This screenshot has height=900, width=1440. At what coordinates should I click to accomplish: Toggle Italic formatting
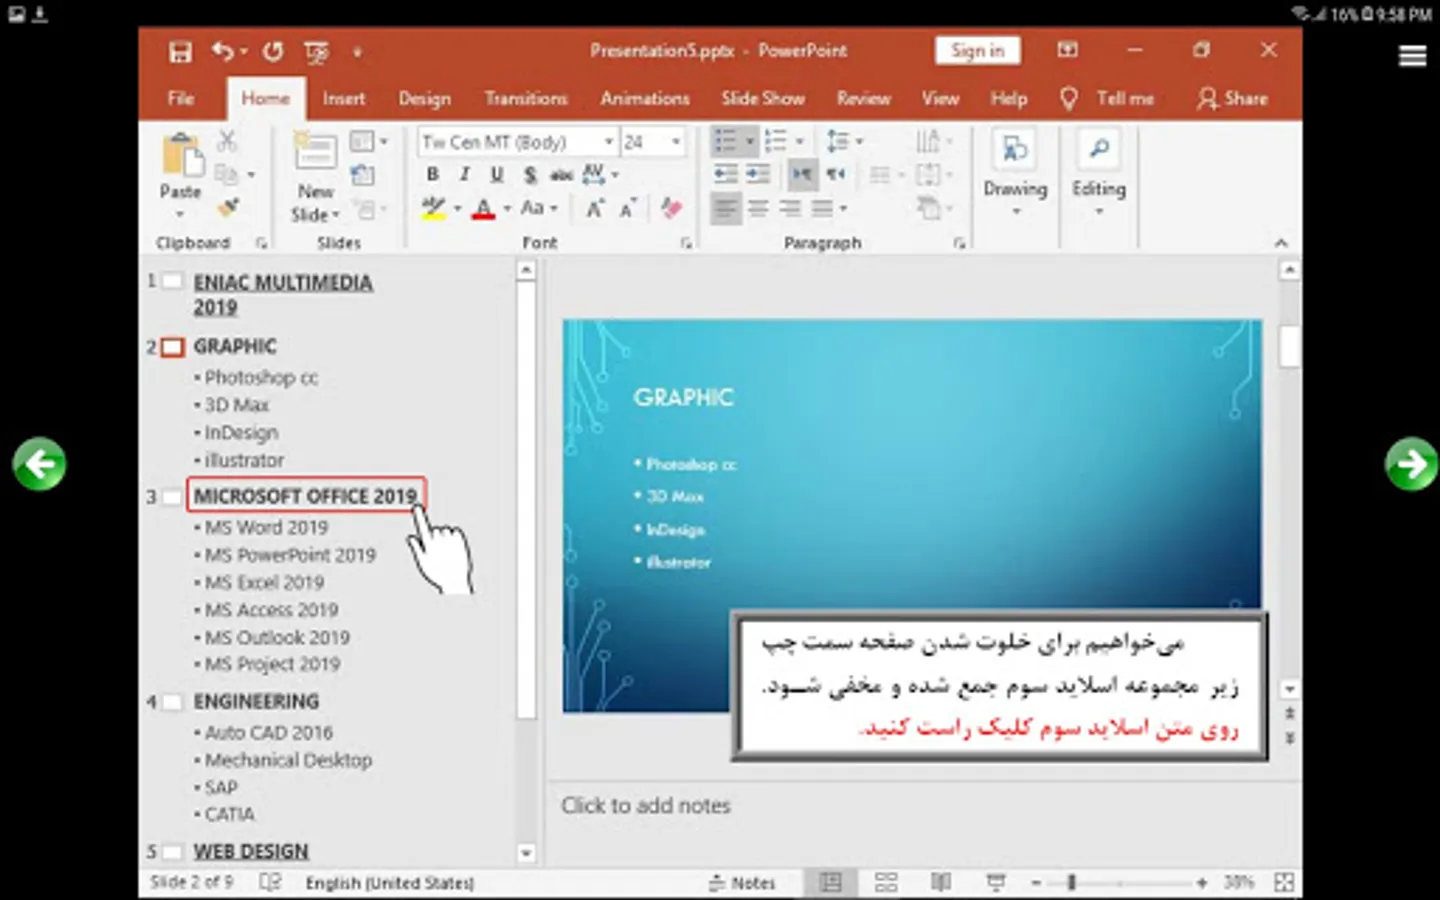465,175
